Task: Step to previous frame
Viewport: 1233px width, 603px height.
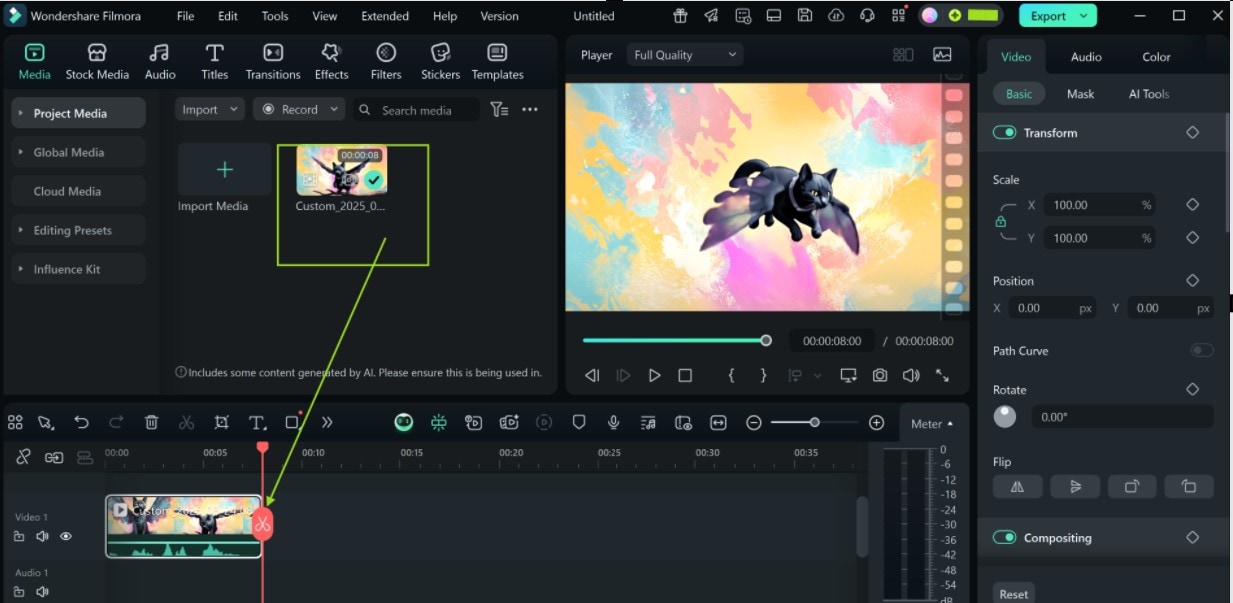Action: click(592, 375)
